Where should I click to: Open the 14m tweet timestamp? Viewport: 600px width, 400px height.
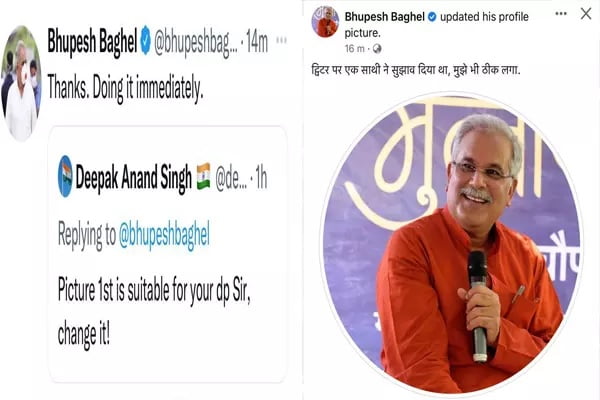coord(257,41)
